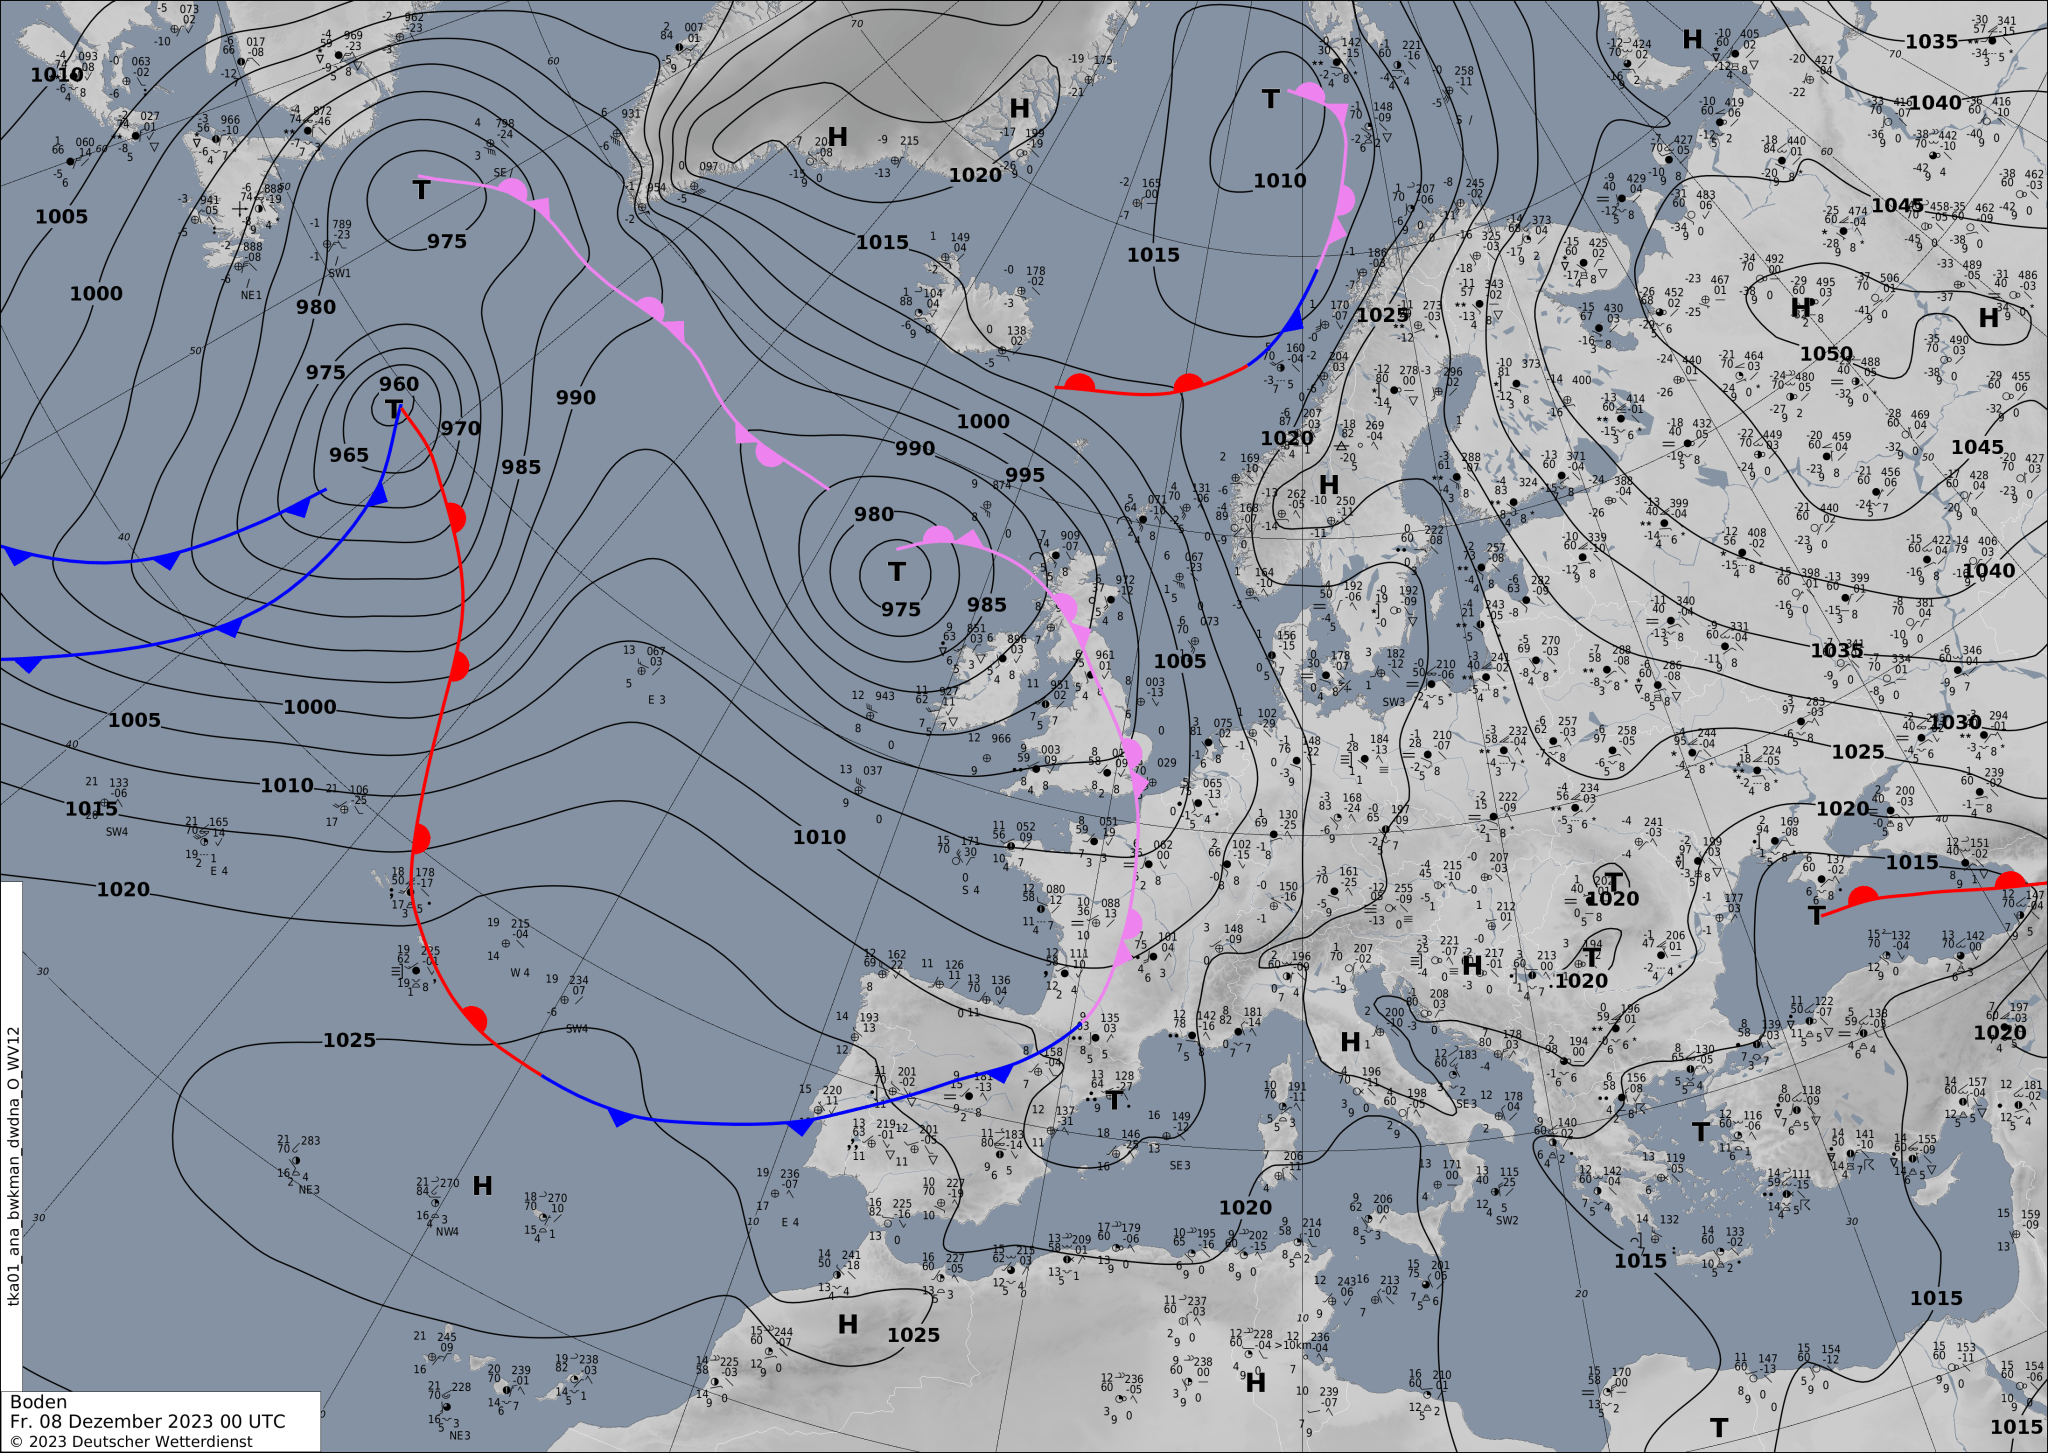Click the H high marker over southern Norway
The width and height of the screenshot is (2048, 1453).
pos(1329,485)
